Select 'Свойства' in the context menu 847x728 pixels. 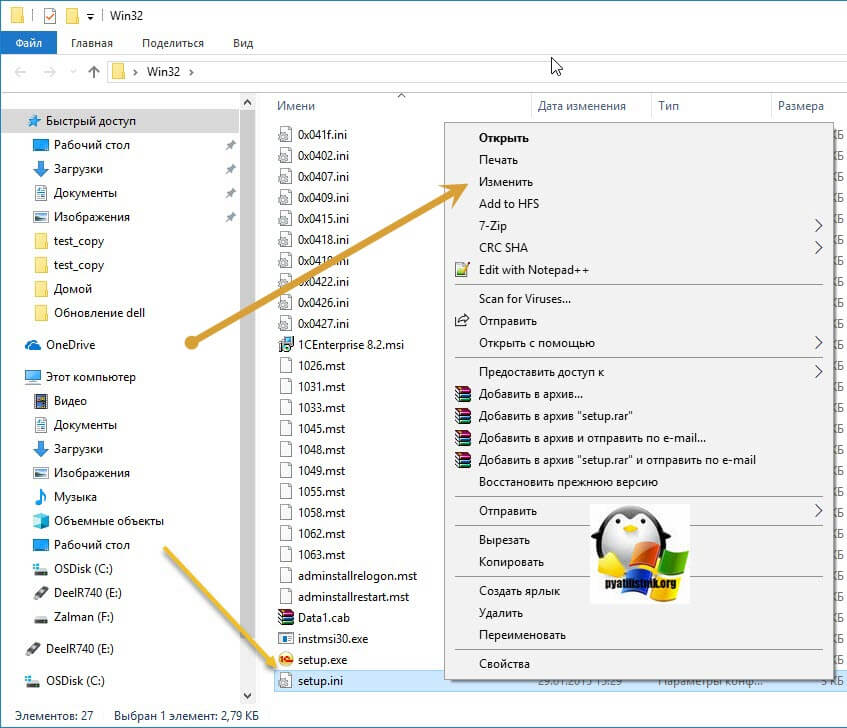504,664
